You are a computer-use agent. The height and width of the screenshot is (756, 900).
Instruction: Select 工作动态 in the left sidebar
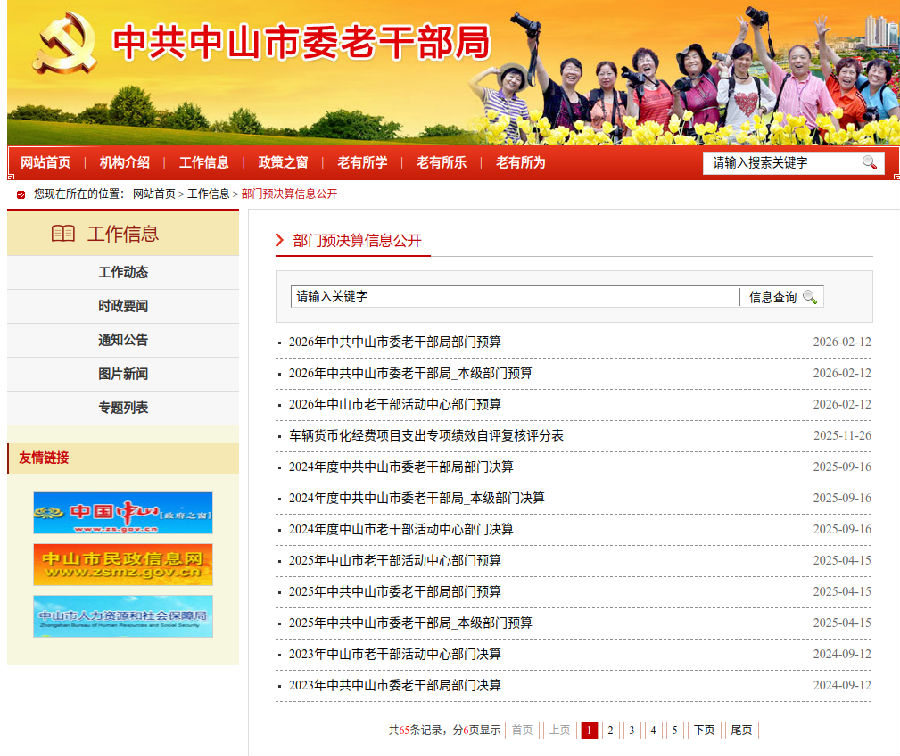[x=123, y=272]
